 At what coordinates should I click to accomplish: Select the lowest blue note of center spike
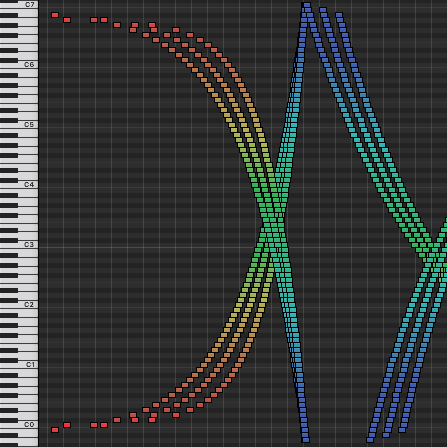[306, 440]
